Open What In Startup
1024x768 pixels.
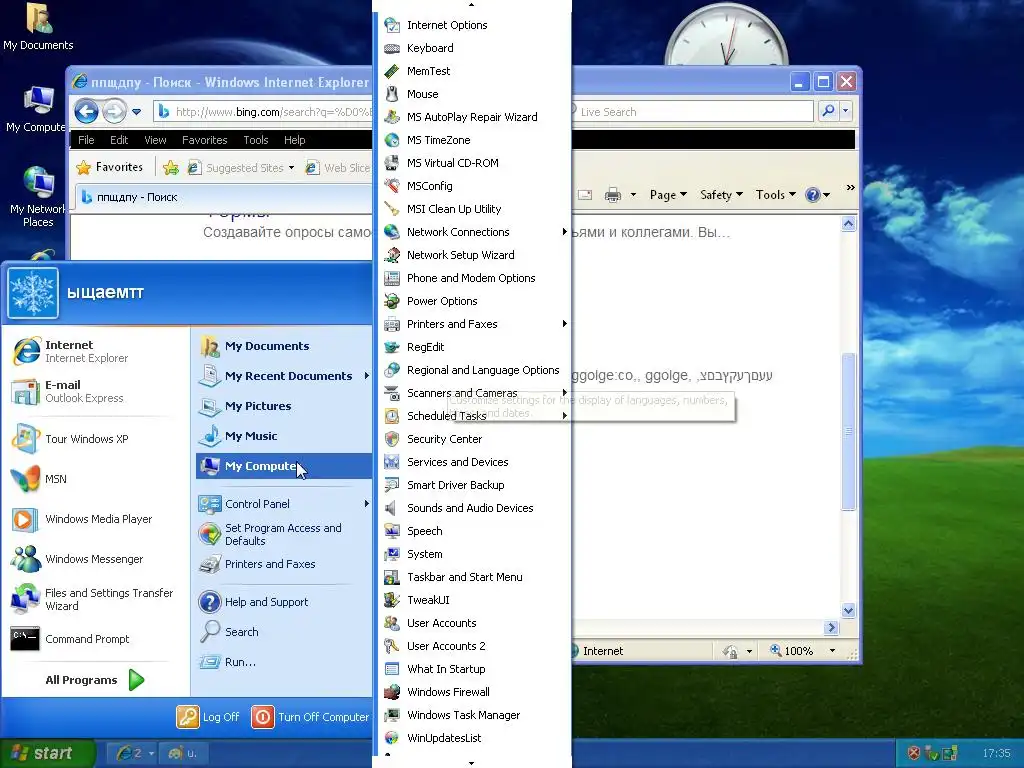472,669
